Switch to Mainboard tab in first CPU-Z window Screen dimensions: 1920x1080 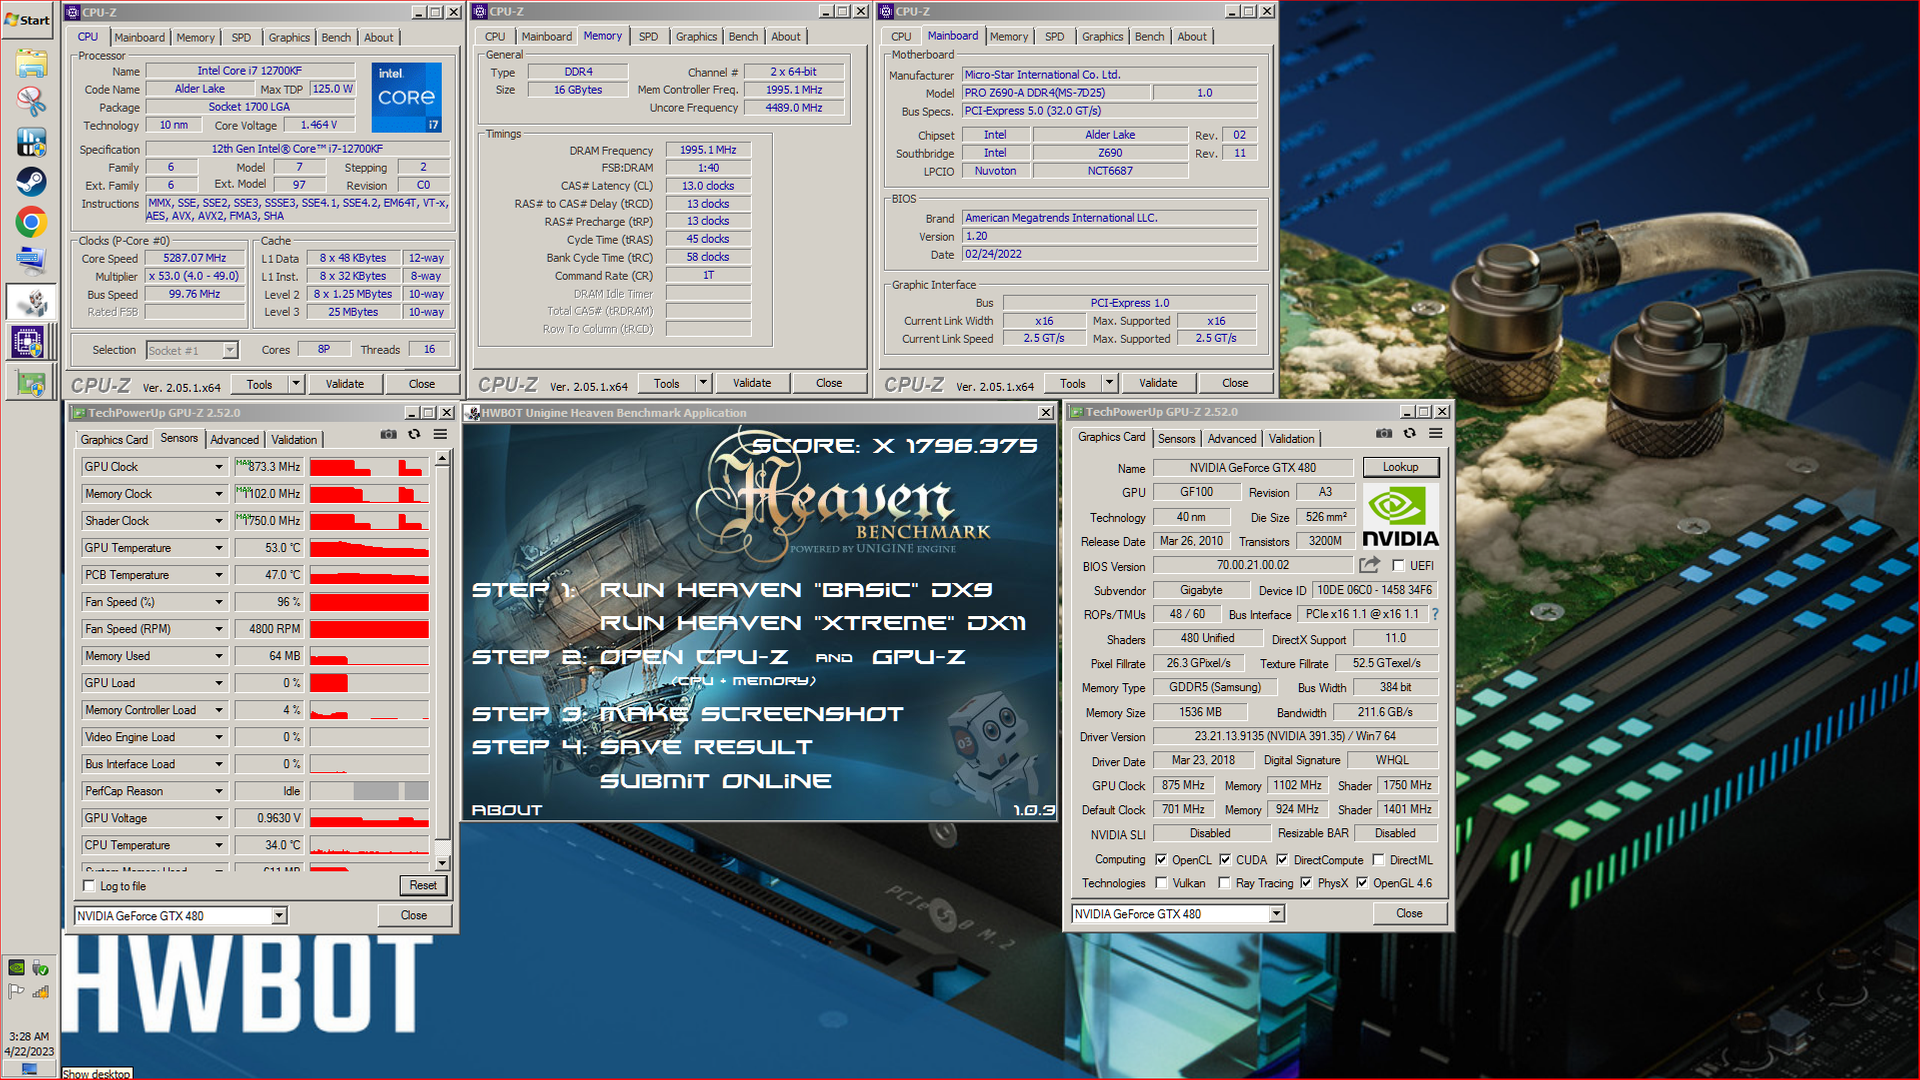point(139,37)
